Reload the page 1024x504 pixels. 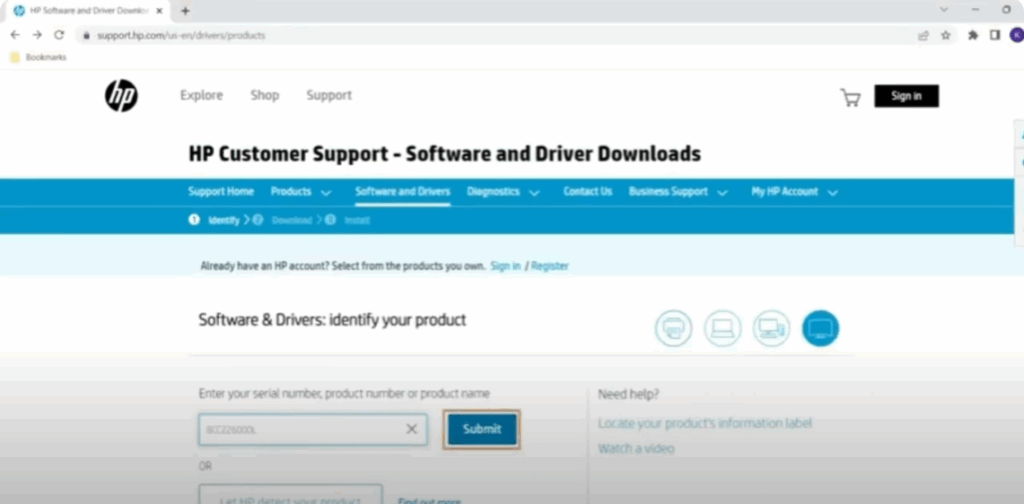(59, 35)
